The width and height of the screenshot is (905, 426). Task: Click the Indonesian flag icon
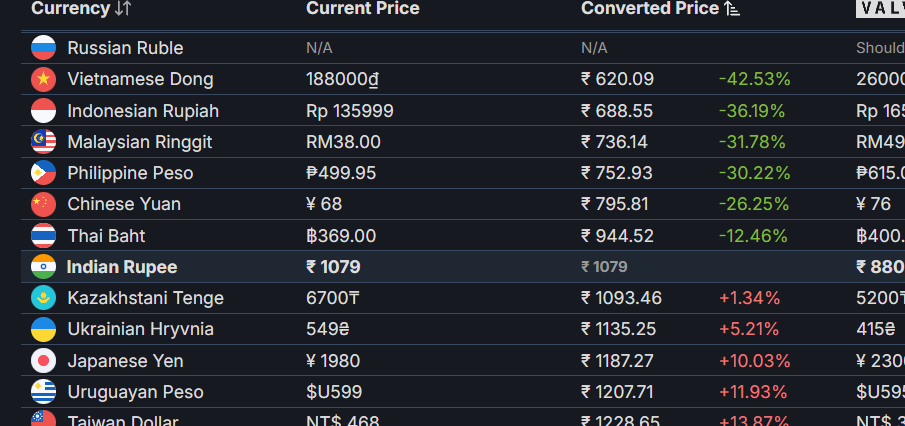tap(43, 111)
